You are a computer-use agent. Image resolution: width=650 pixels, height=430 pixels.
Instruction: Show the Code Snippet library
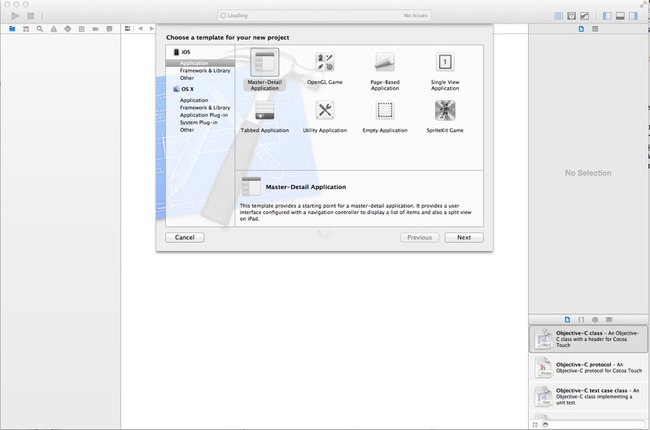pyautogui.click(x=581, y=320)
